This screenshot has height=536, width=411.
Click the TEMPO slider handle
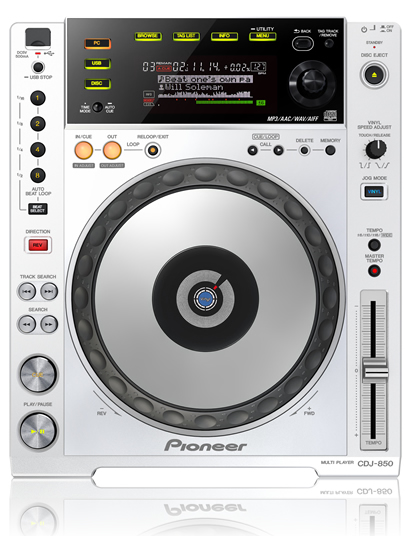click(x=374, y=370)
